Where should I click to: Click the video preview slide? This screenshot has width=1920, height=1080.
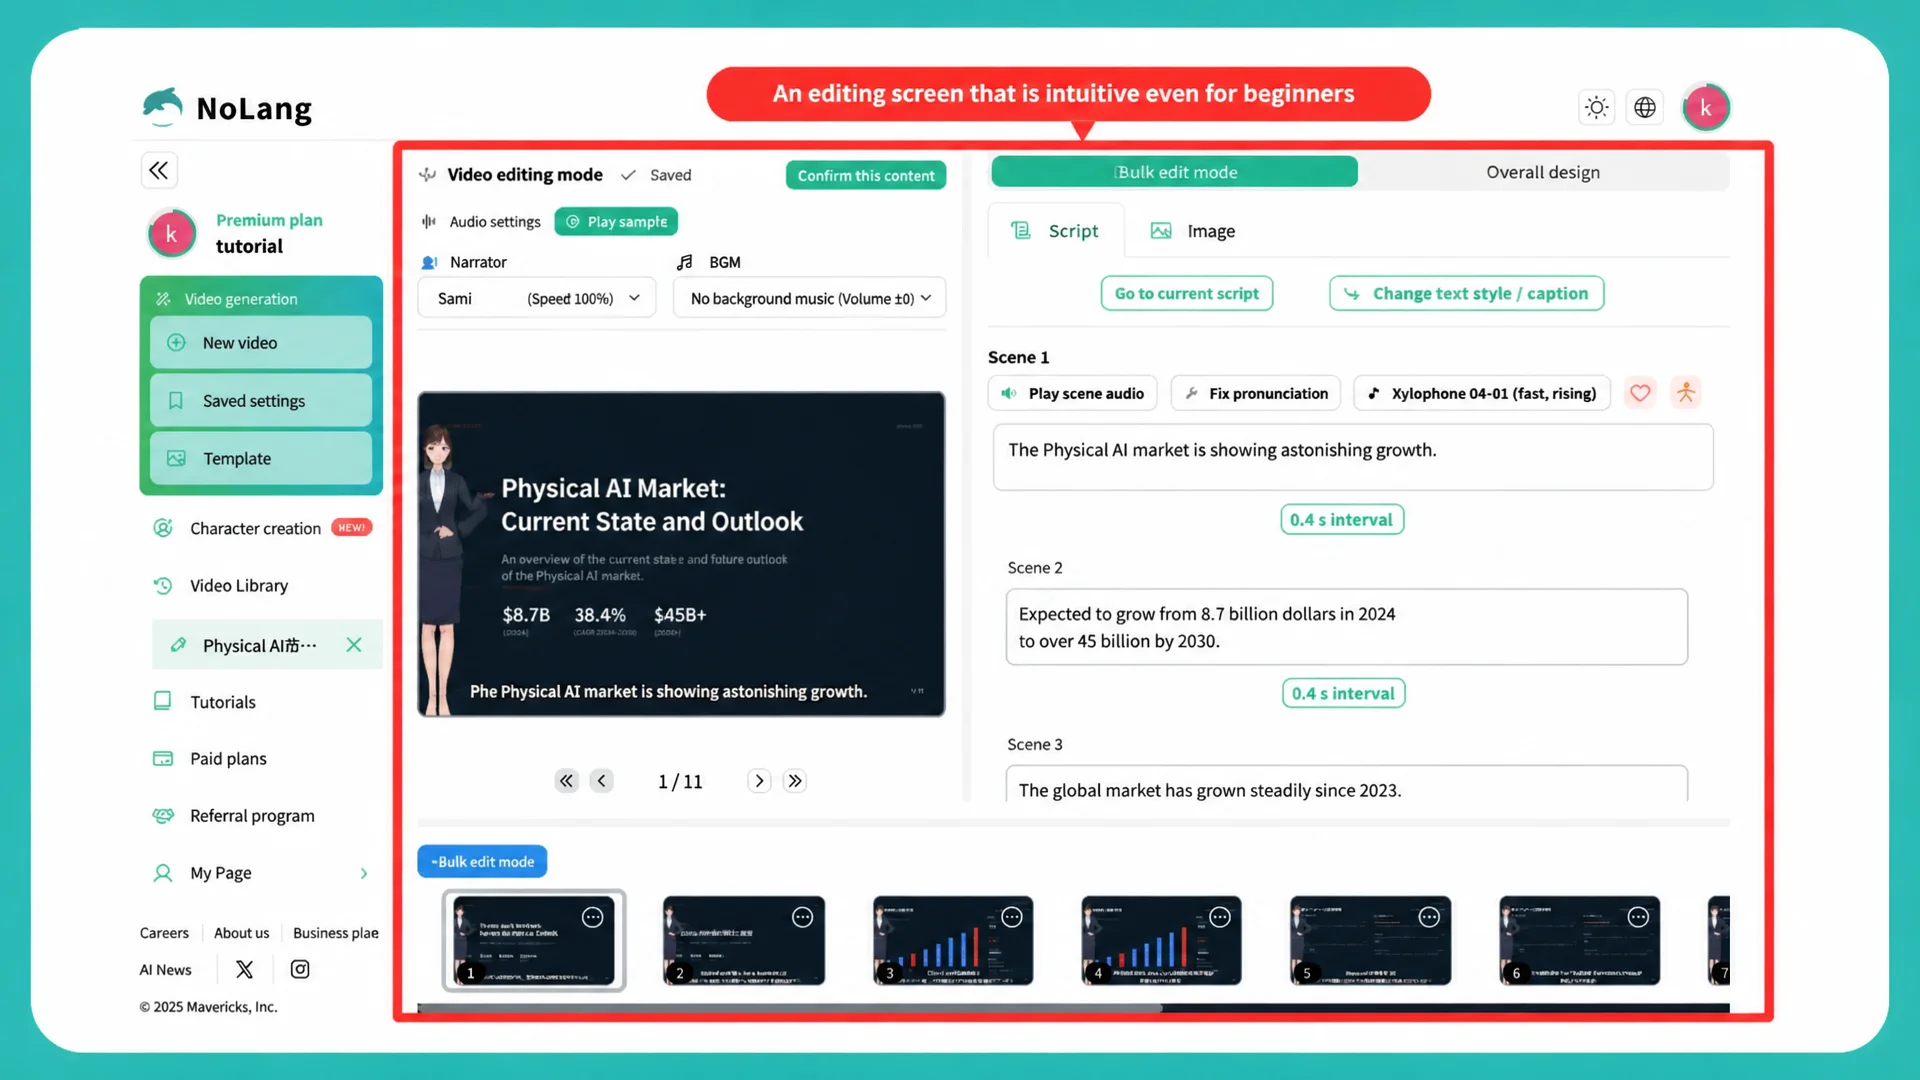click(681, 554)
